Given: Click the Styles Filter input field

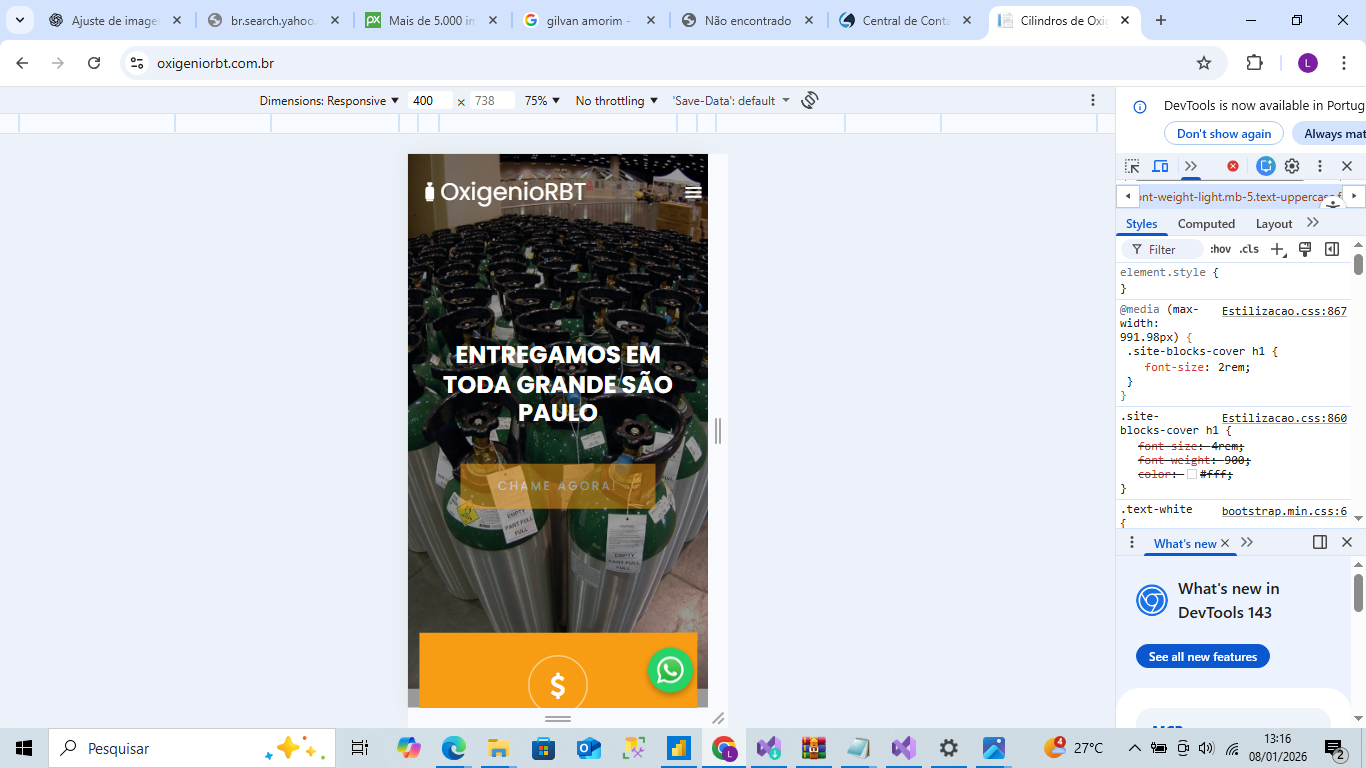Looking at the screenshot, I should (x=1166, y=249).
